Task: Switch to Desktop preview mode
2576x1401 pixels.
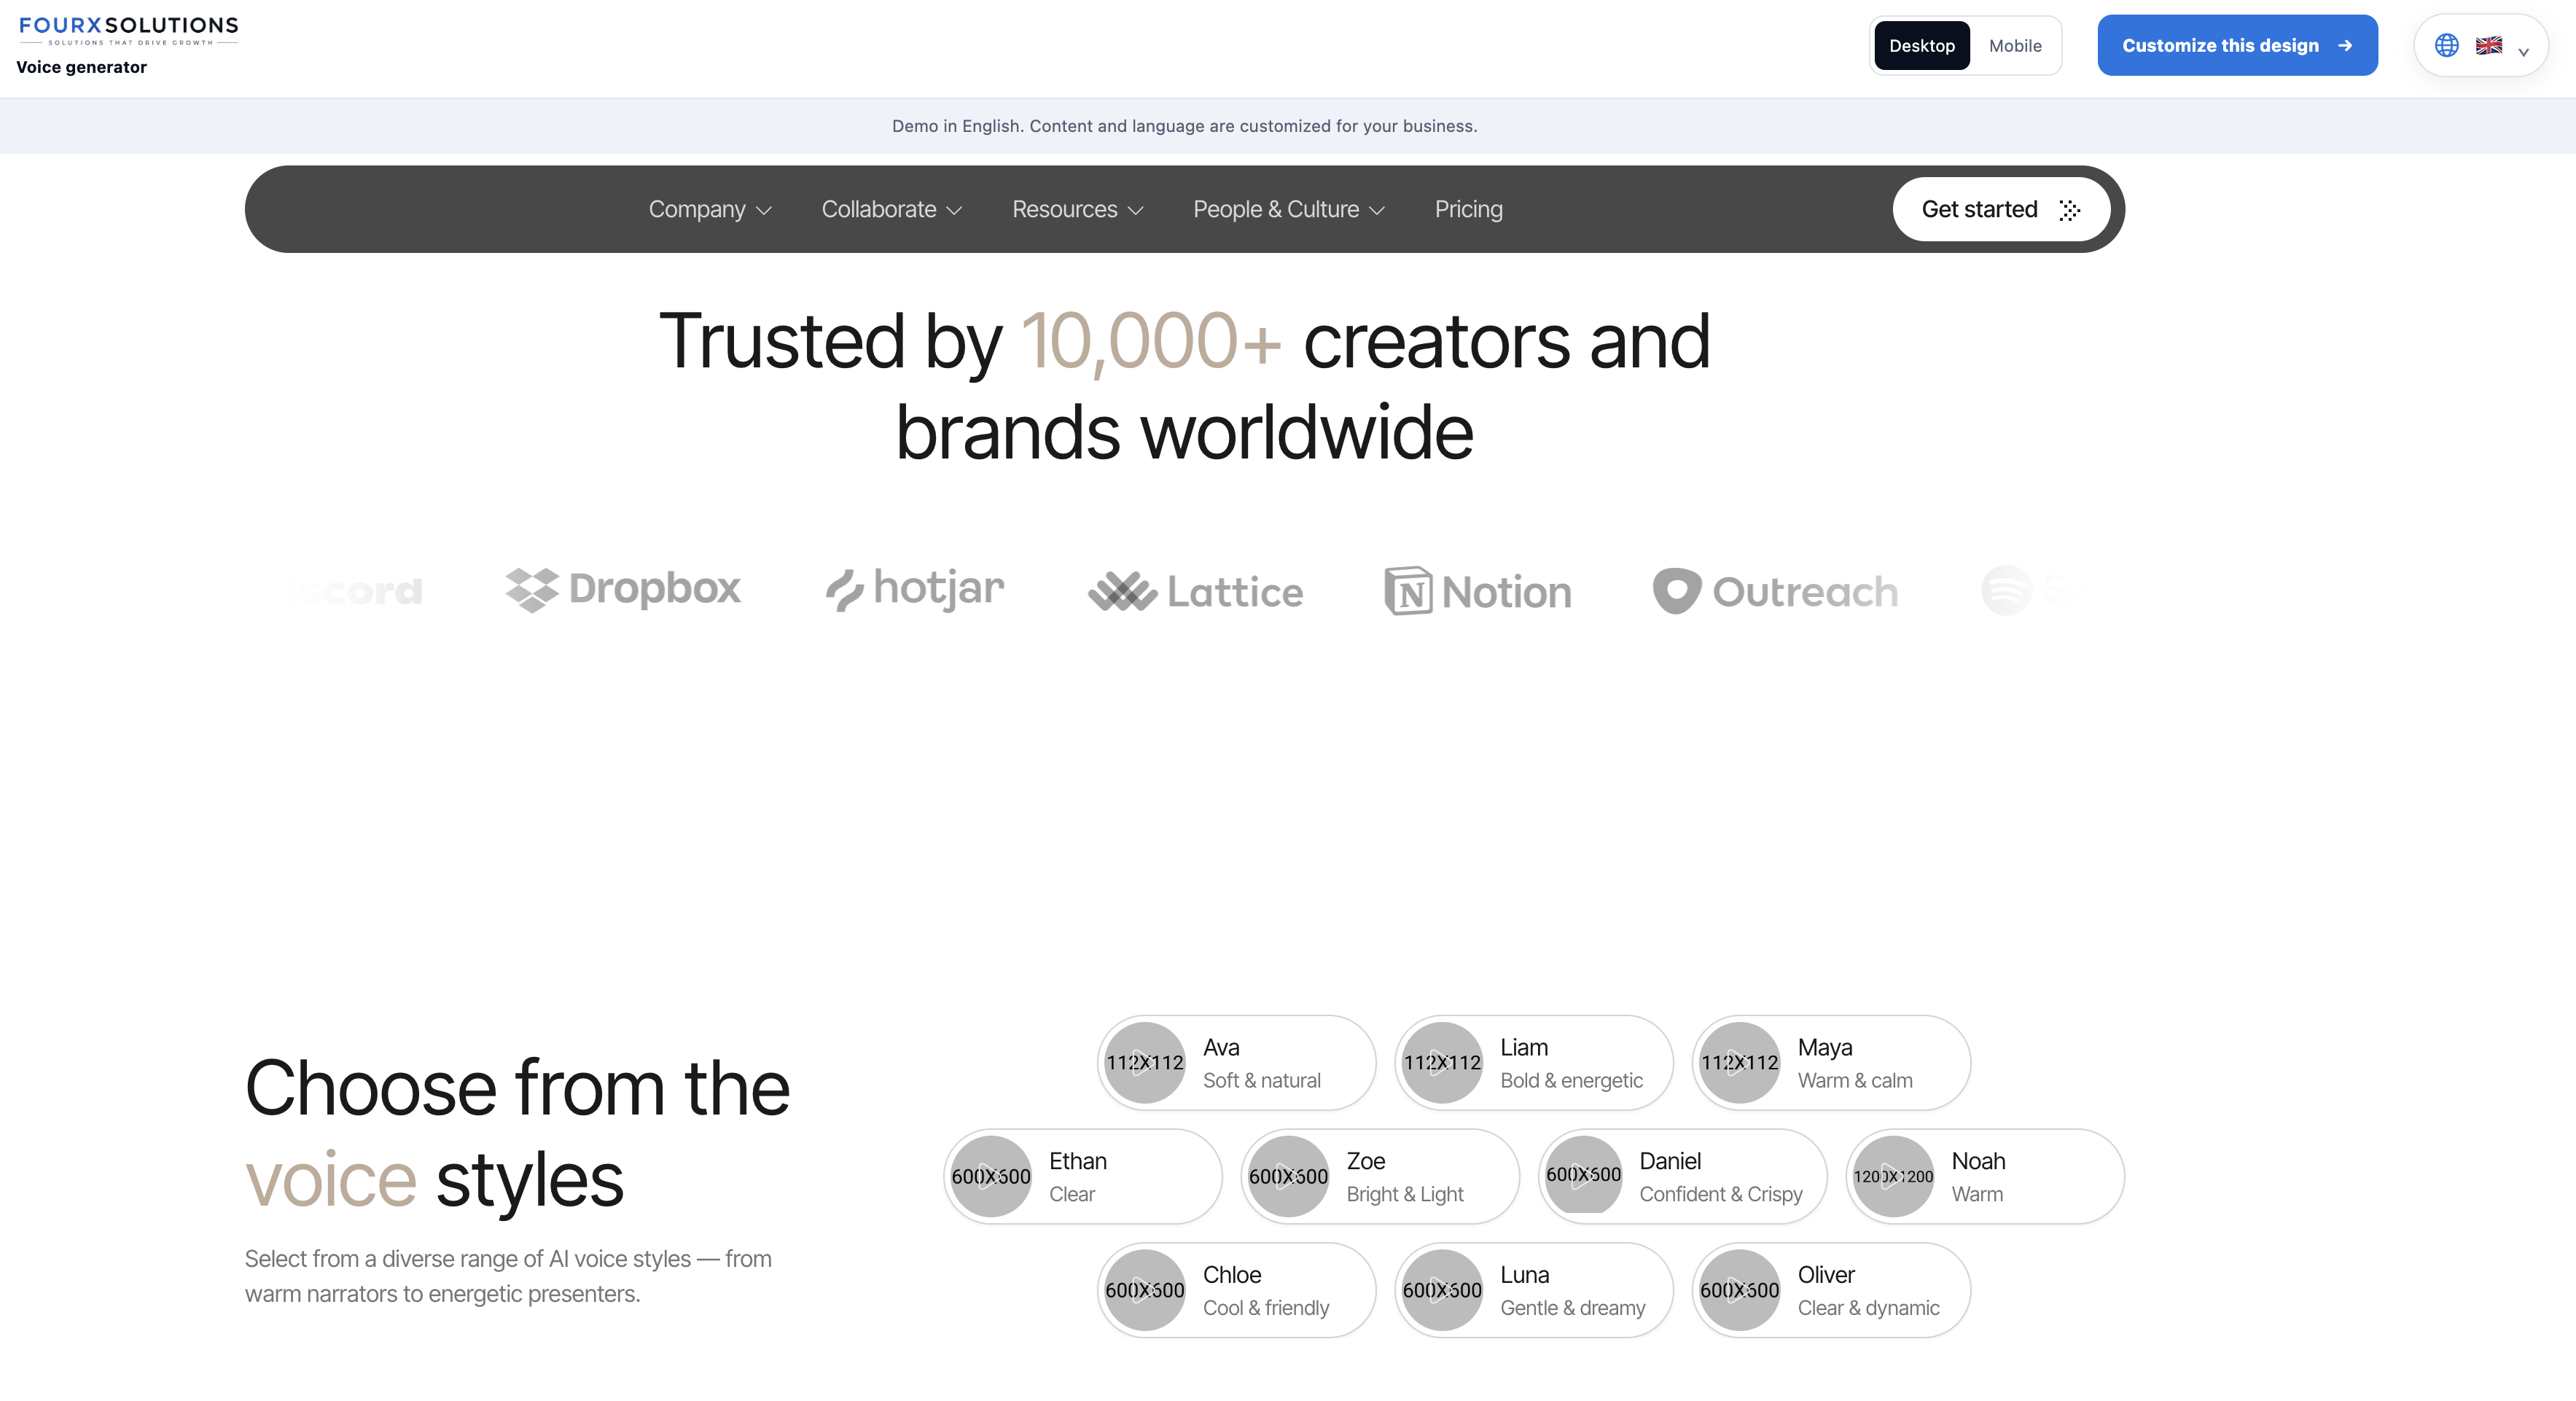Action: click(x=1921, y=45)
